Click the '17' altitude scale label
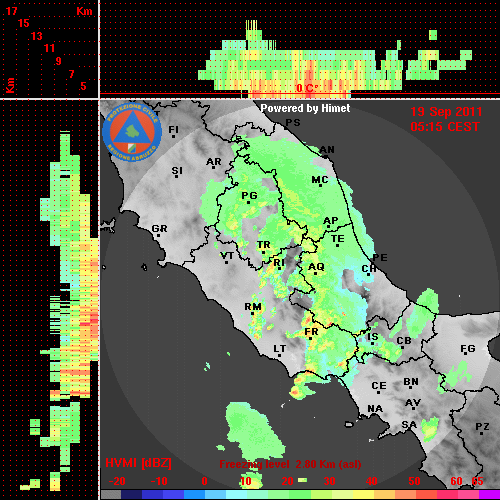500x500 pixels. pyautogui.click(x=11, y=11)
